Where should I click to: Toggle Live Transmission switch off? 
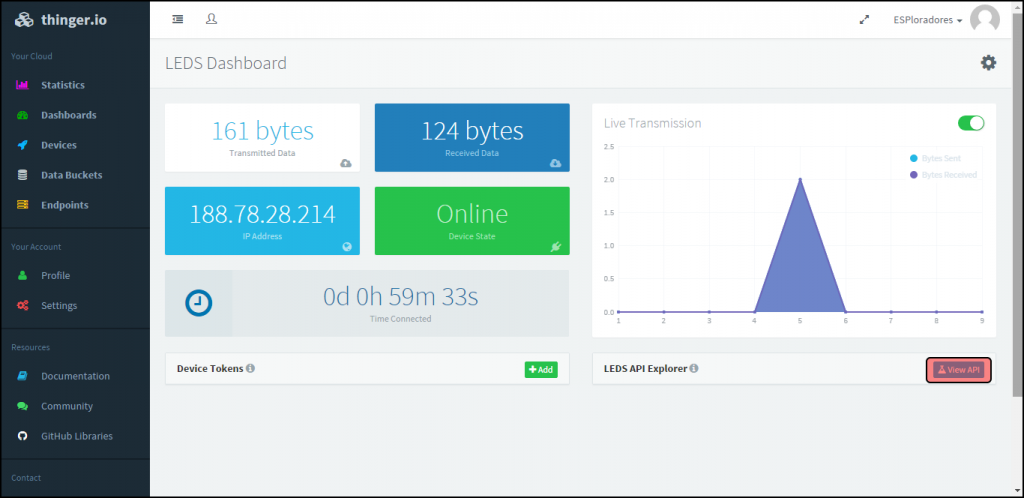click(x=971, y=123)
